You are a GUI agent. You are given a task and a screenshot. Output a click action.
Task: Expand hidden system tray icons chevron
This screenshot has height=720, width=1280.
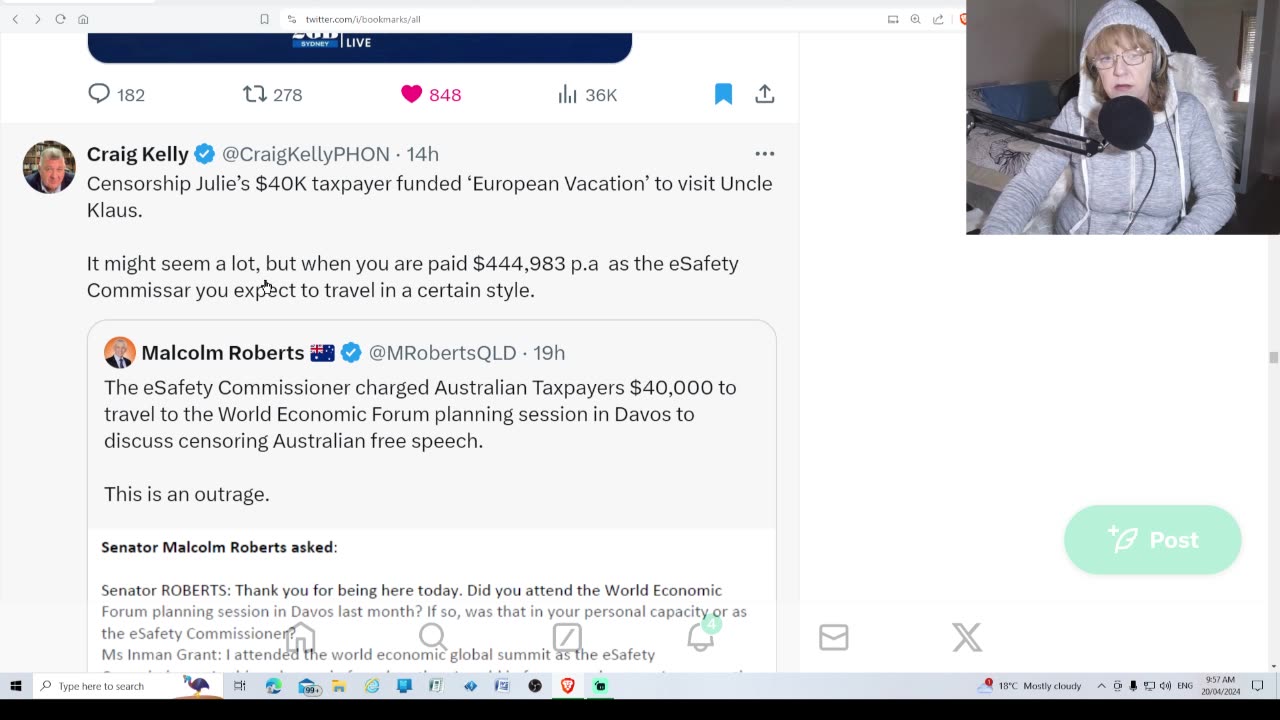pyautogui.click(x=1101, y=686)
